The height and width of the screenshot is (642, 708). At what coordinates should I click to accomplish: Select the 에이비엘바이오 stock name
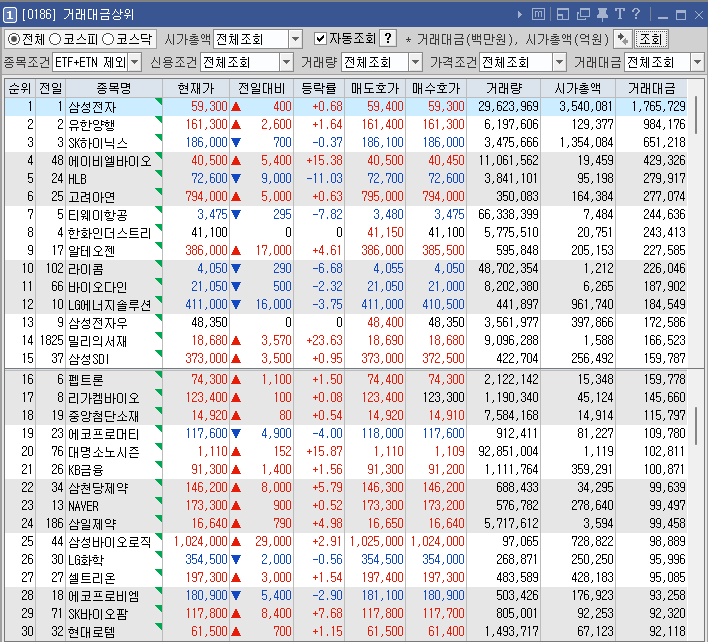tap(109, 161)
